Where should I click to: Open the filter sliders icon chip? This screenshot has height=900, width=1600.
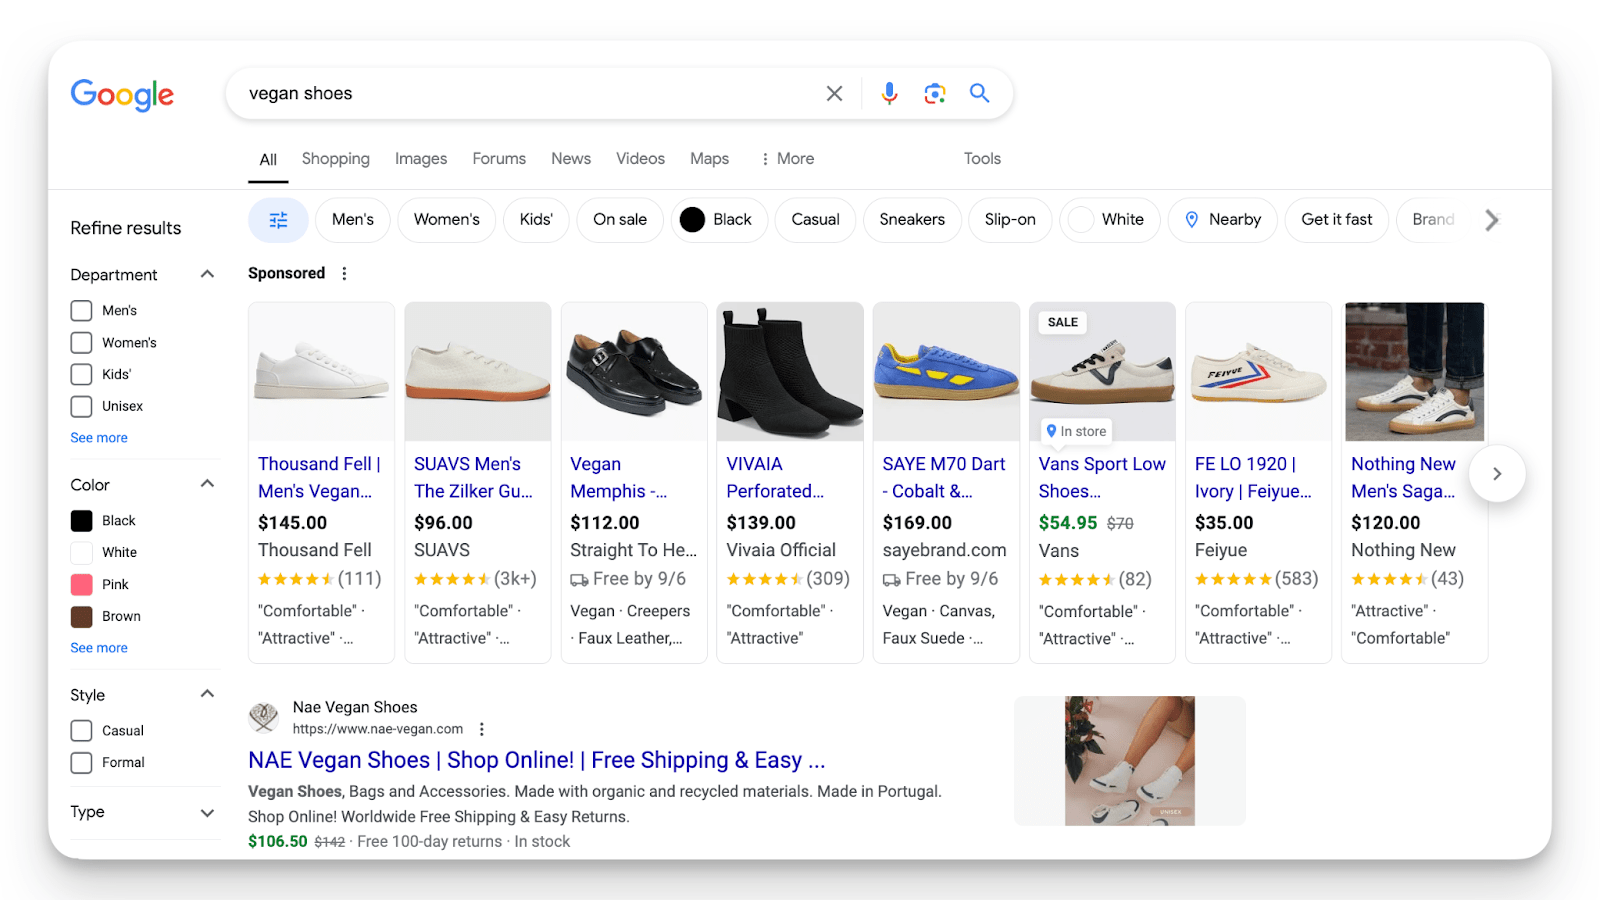278,220
